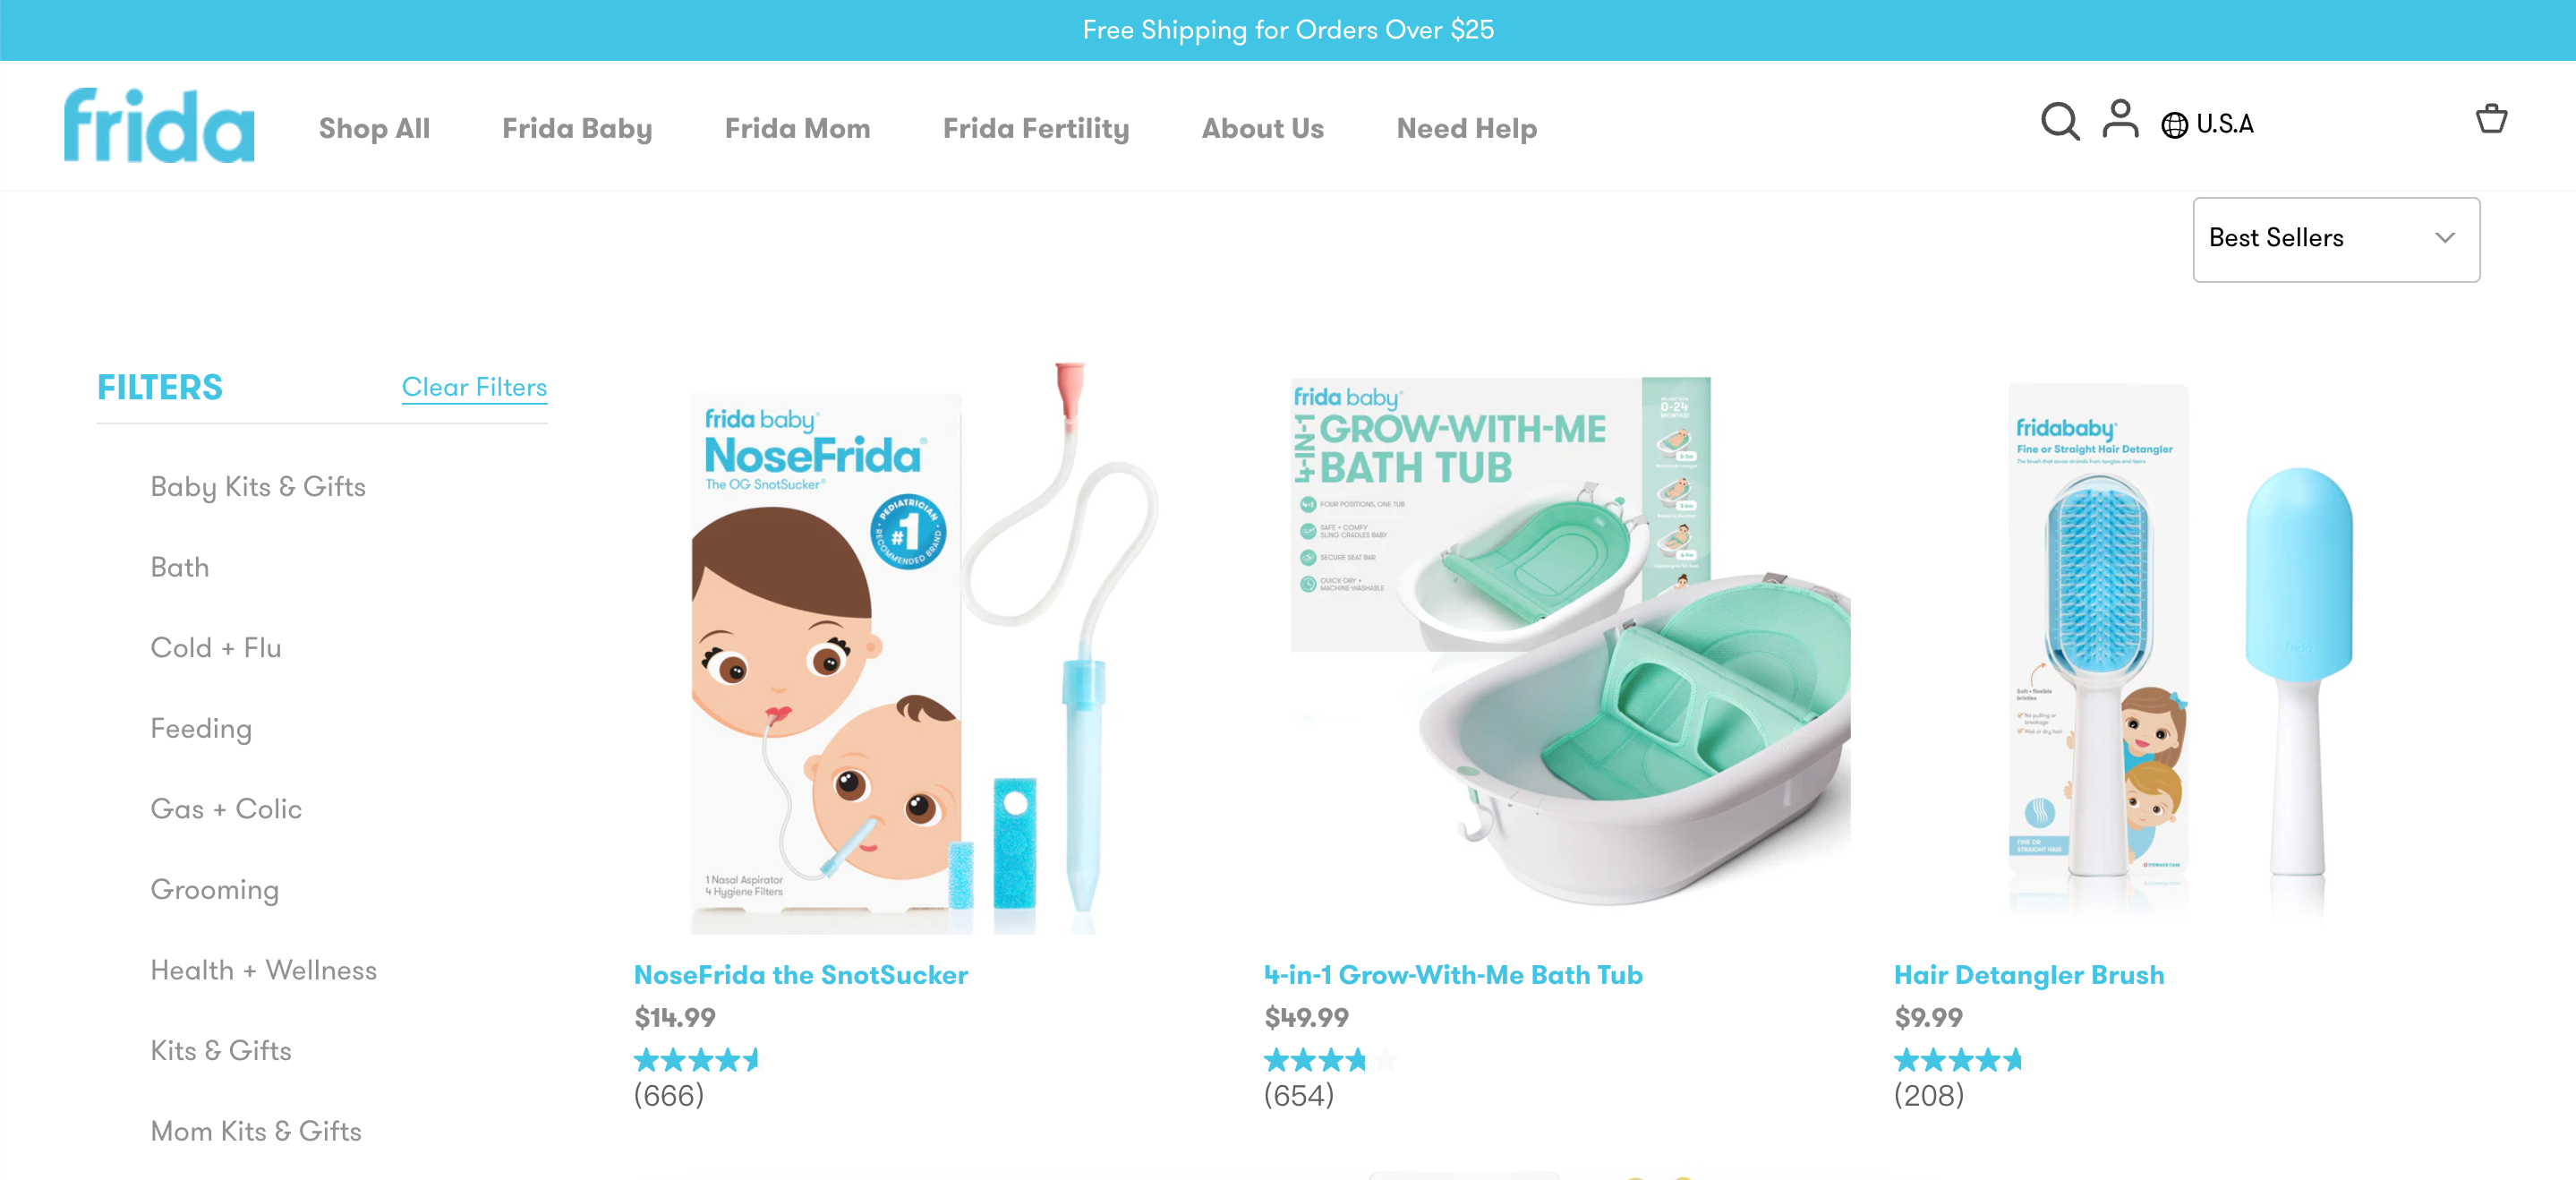Open the Frida Baby menu
The image size is (2576, 1180).
pyautogui.click(x=577, y=128)
